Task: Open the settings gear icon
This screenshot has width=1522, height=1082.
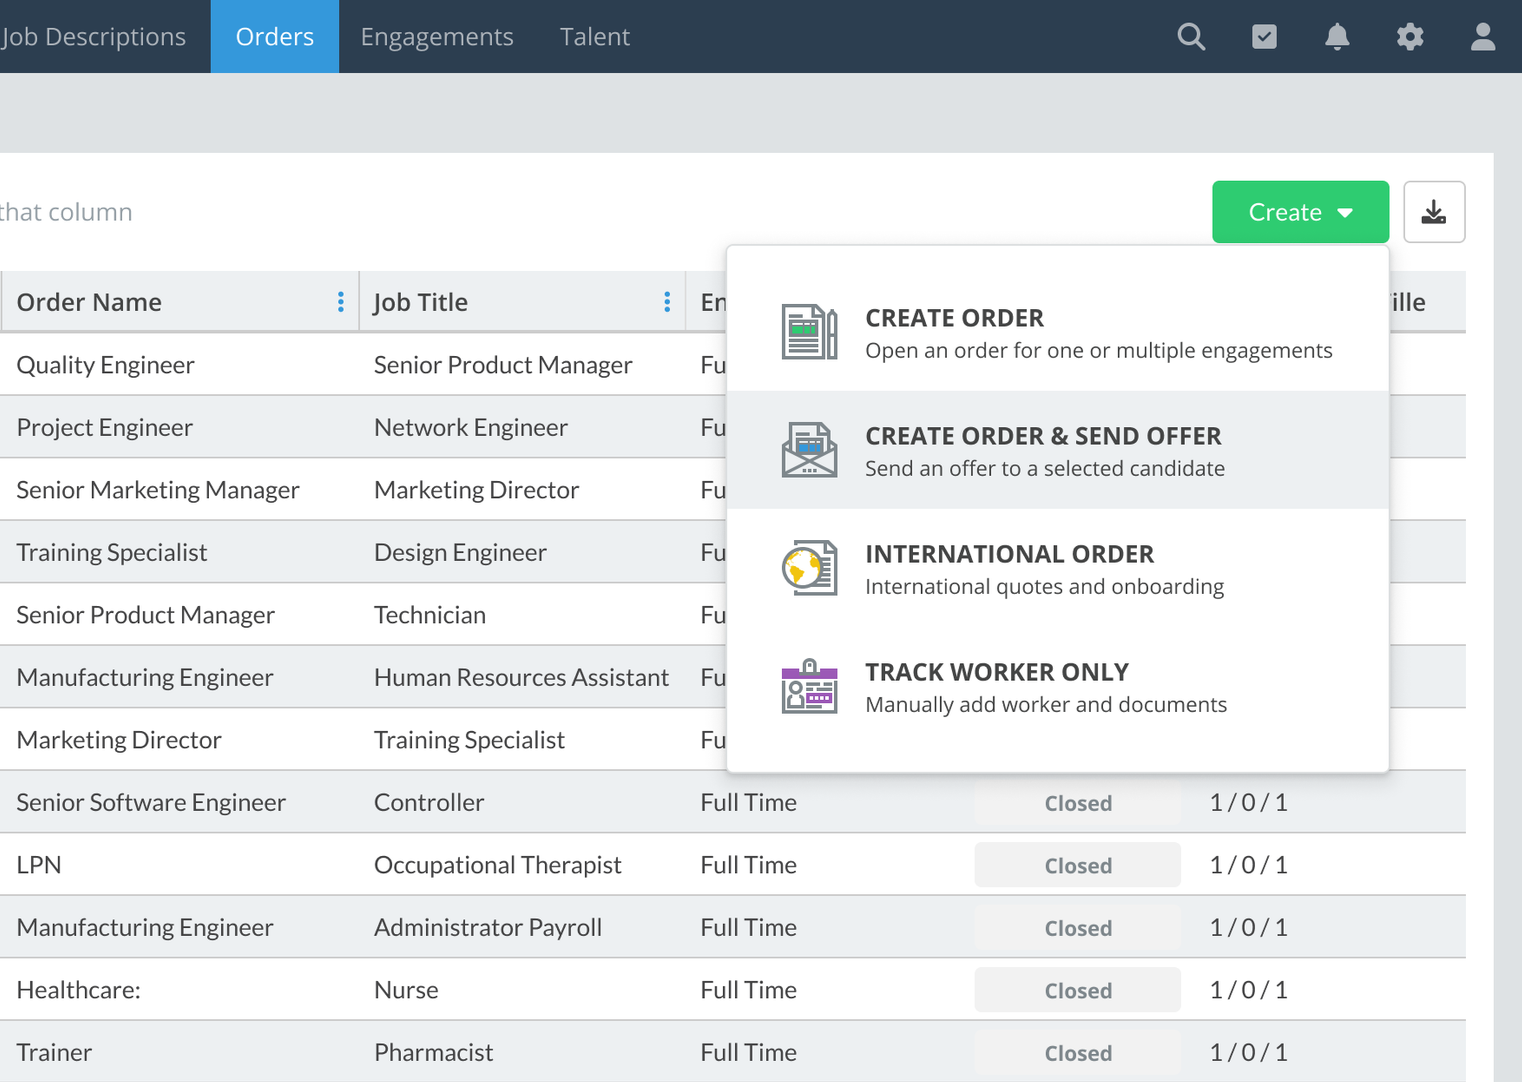Action: coord(1410,37)
